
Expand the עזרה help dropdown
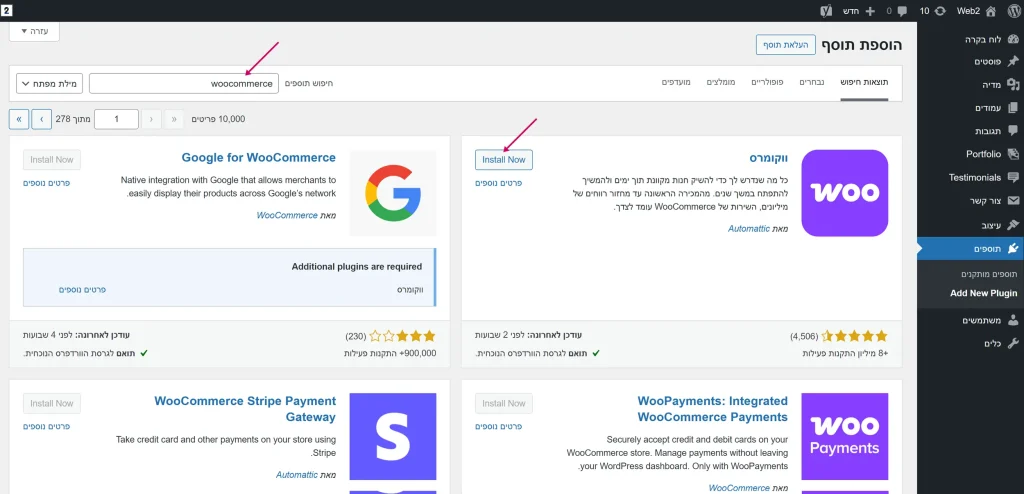pyautogui.click(x=34, y=31)
